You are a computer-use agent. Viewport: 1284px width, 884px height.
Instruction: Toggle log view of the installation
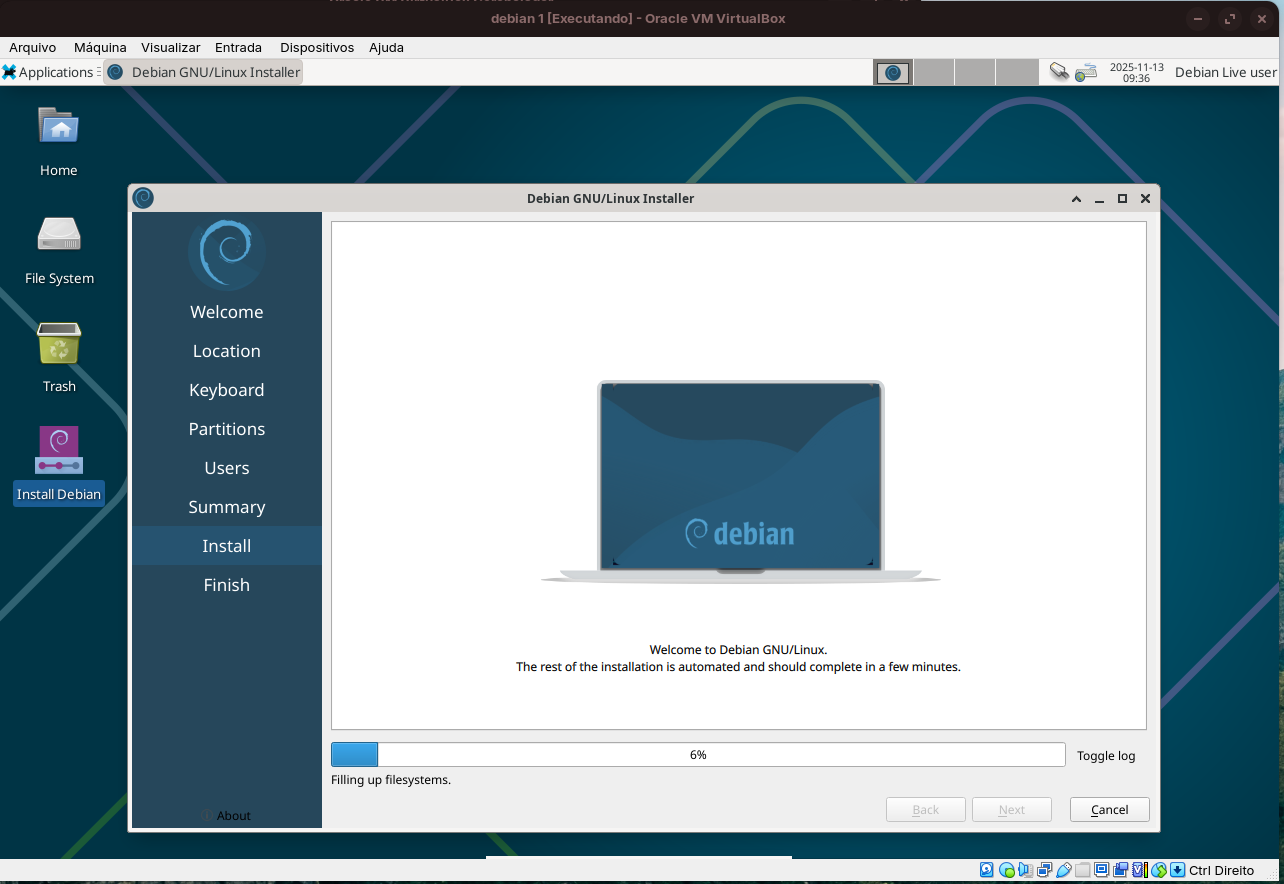[x=1106, y=756]
